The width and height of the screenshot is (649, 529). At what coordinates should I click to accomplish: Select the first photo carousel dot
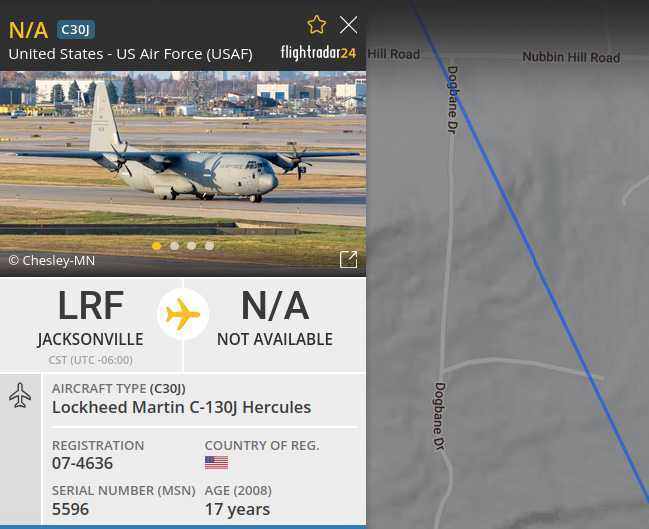pyautogui.click(x=156, y=246)
